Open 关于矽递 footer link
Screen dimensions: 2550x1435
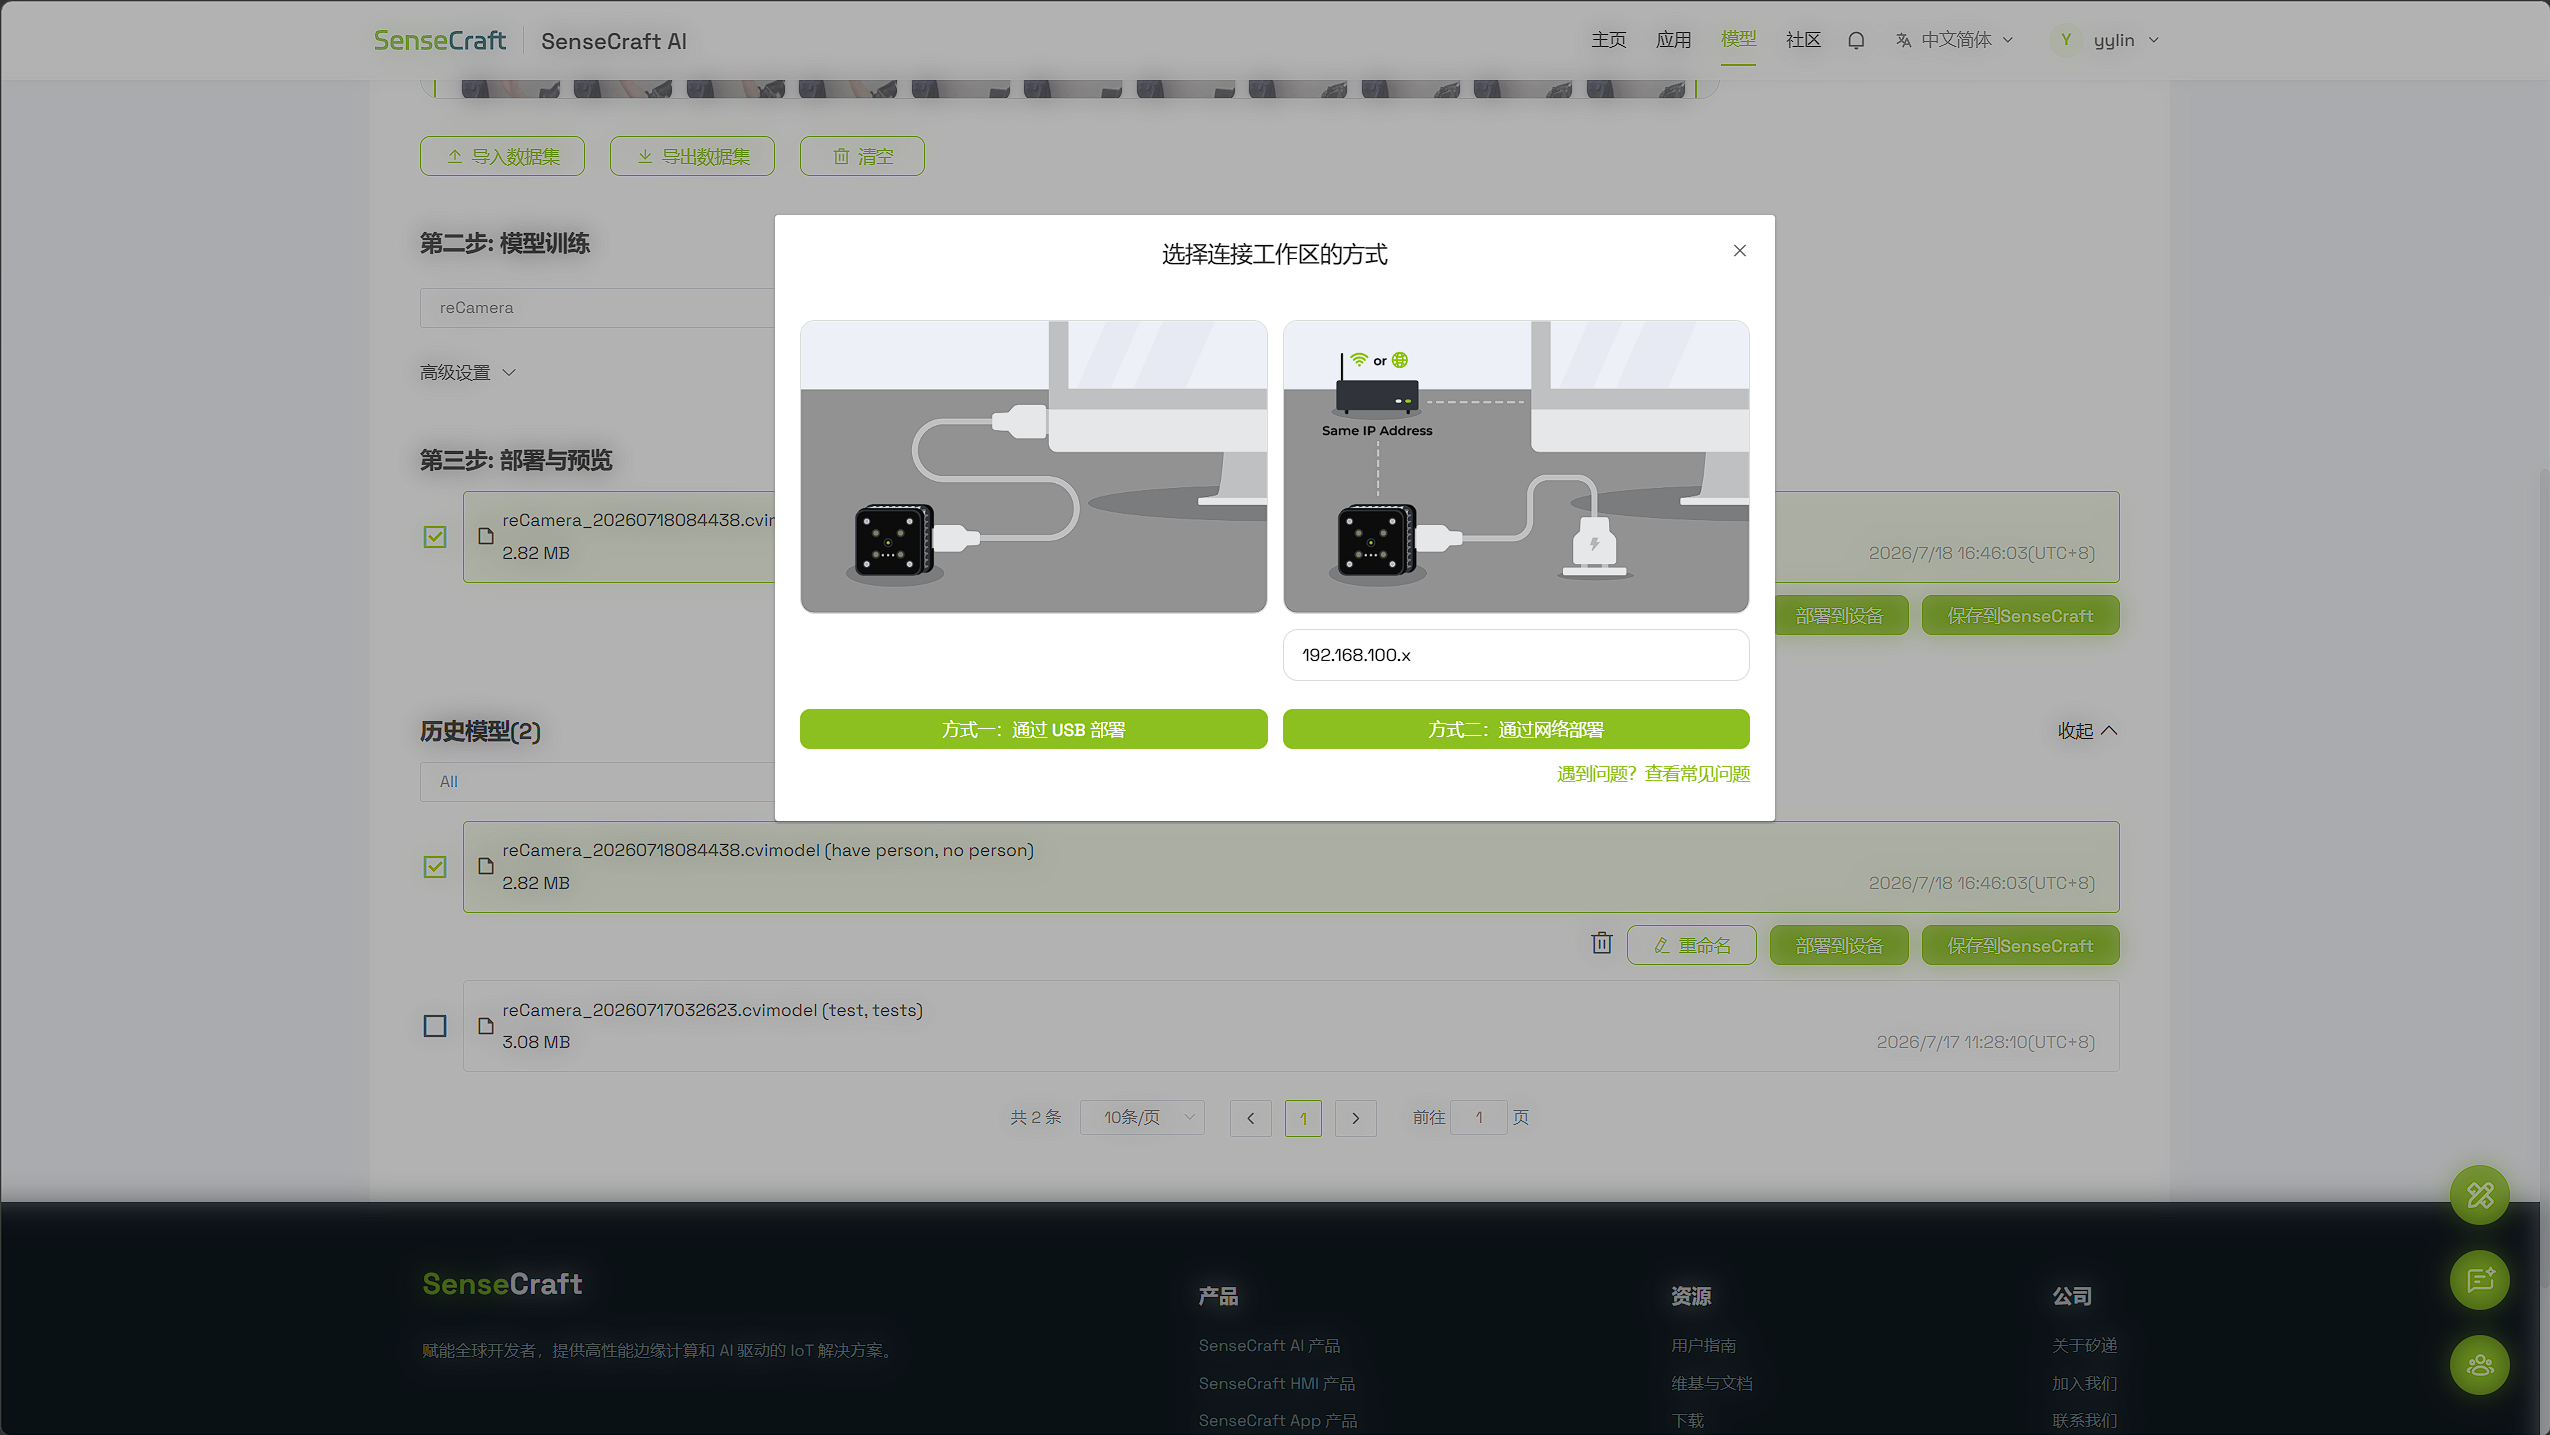pos(2085,1346)
